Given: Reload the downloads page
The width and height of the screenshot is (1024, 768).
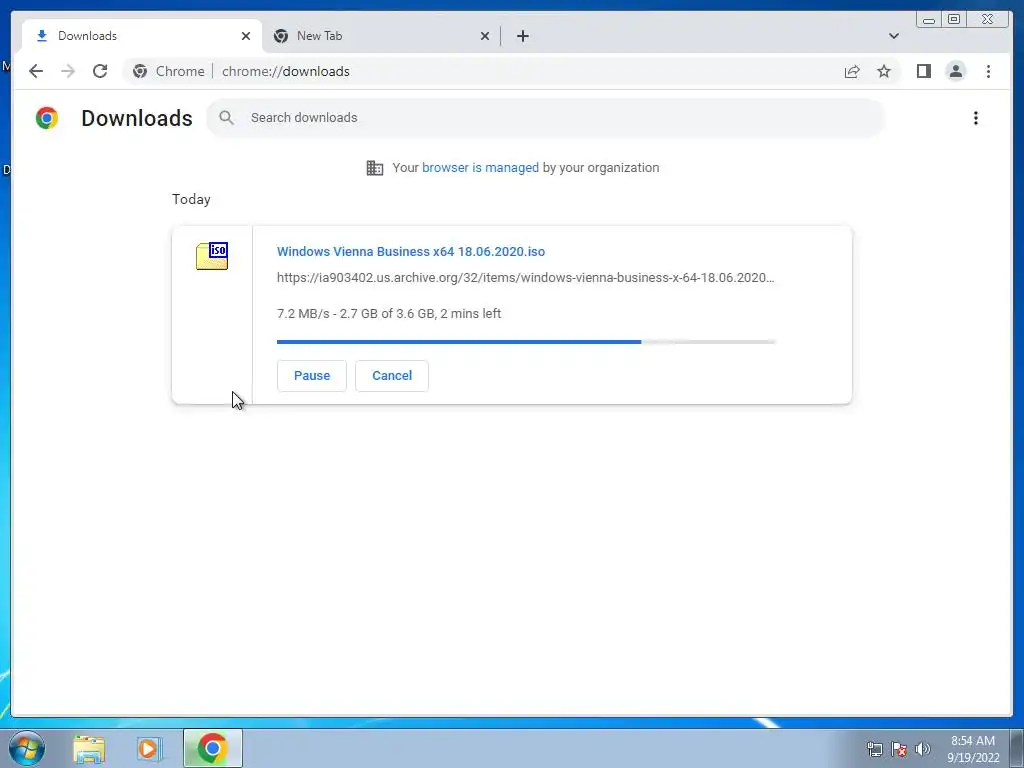Looking at the screenshot, I should [100, 71].
